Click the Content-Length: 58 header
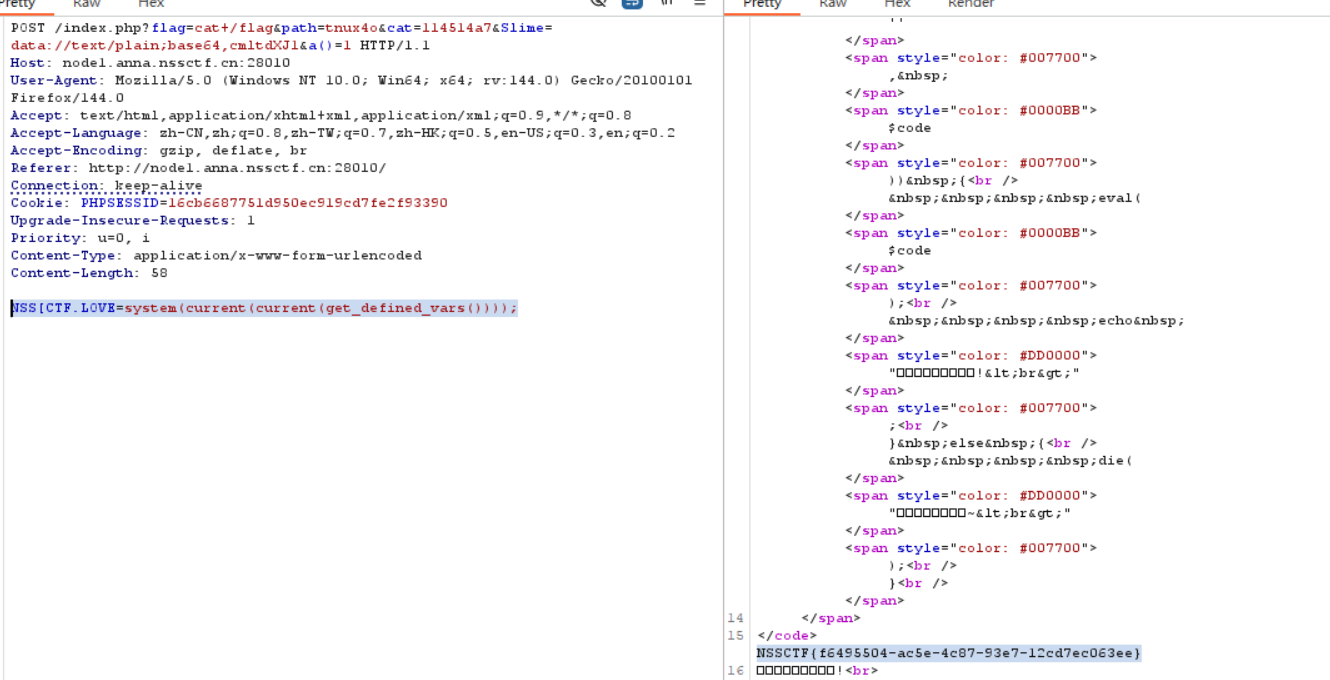 tap(89, 273)
